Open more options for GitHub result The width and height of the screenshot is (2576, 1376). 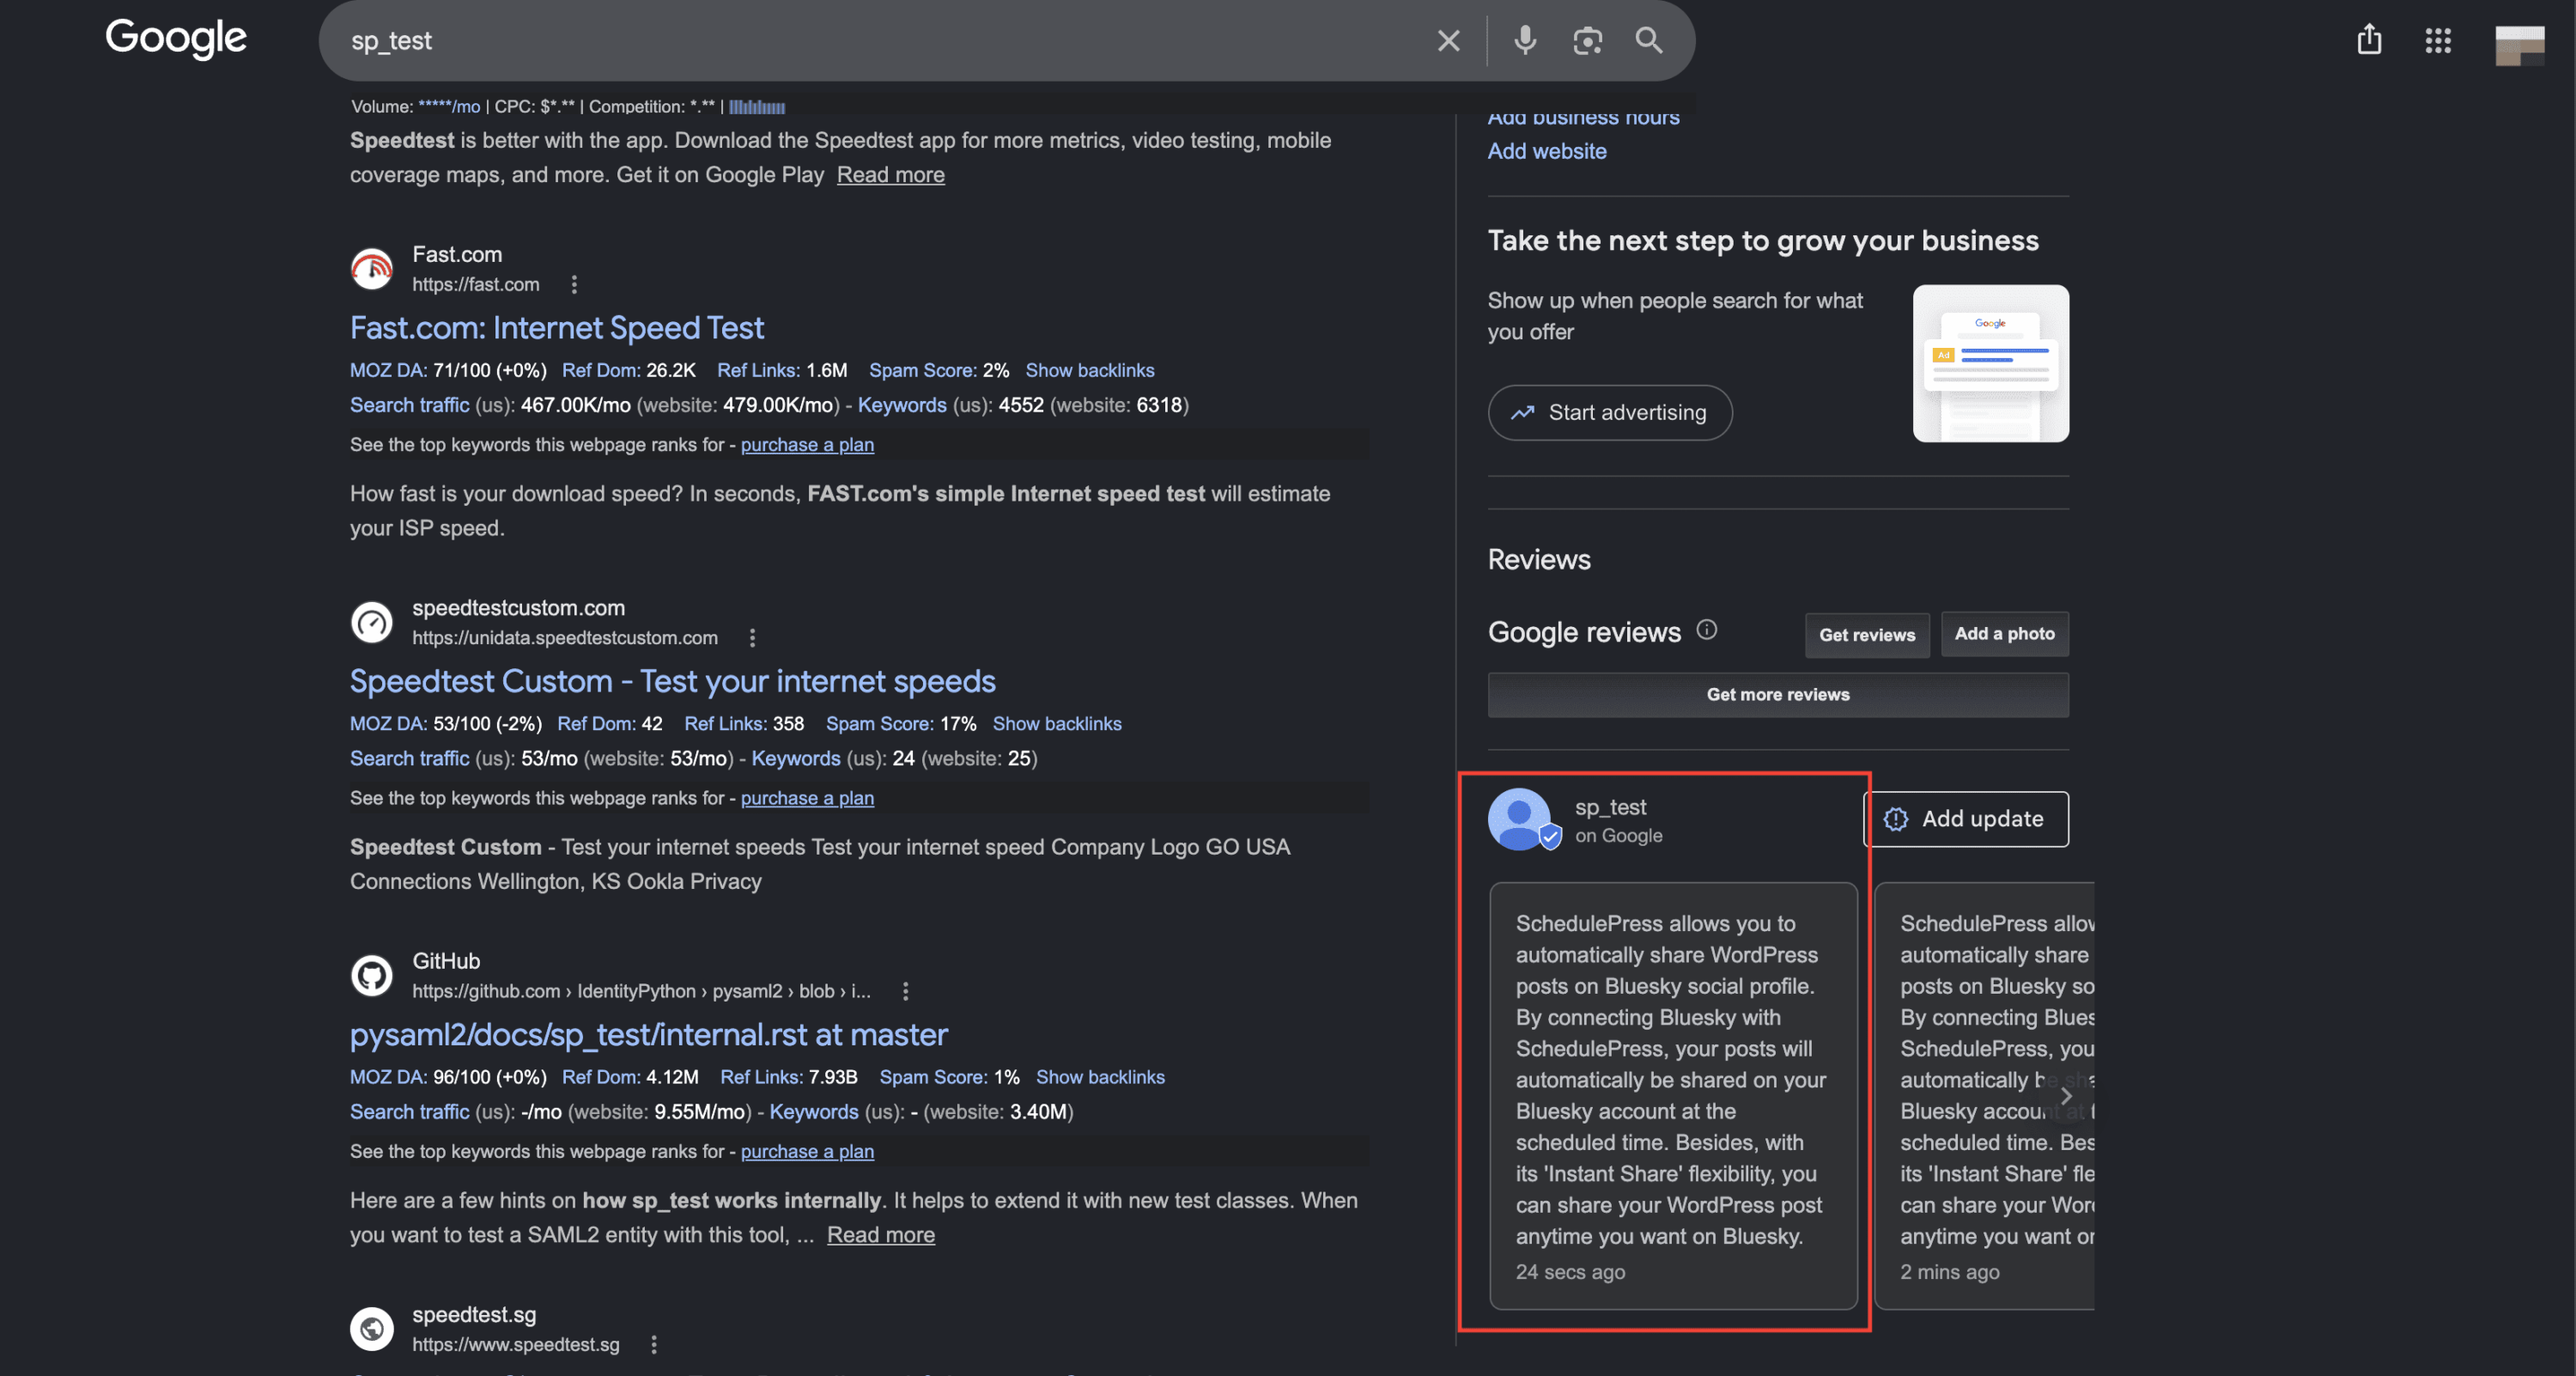[906, 991]
